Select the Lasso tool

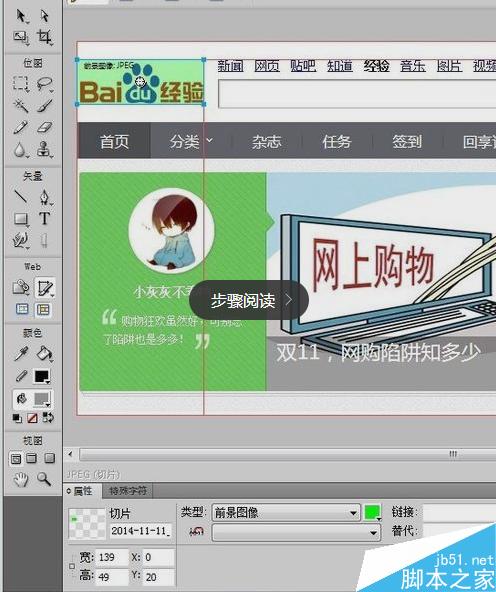point(45,84)
